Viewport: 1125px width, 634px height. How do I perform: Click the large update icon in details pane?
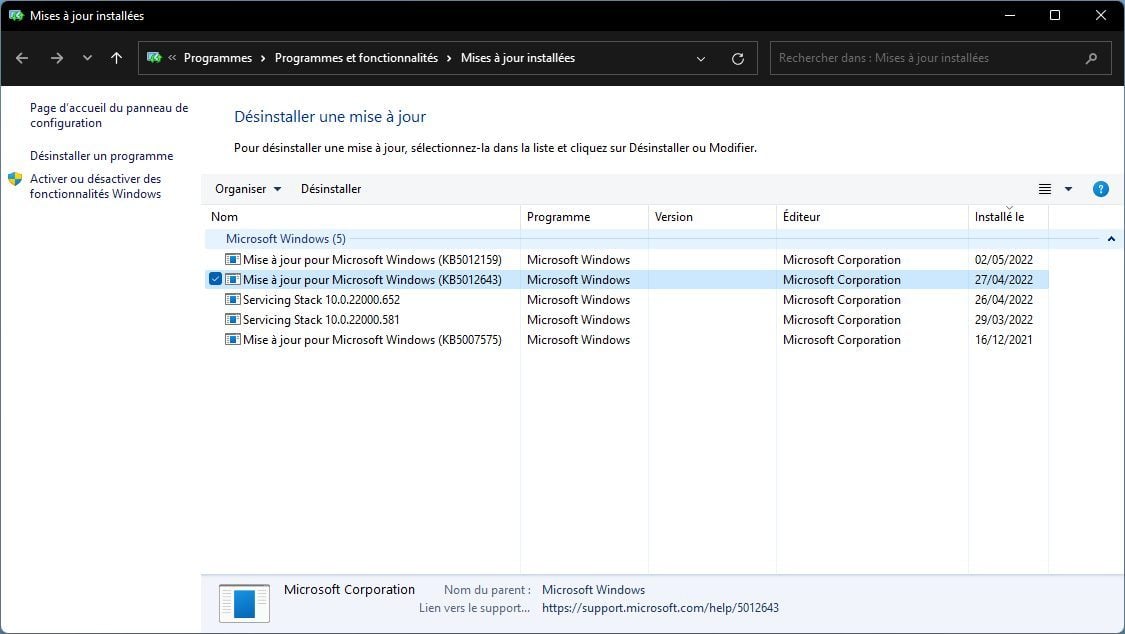245,603
